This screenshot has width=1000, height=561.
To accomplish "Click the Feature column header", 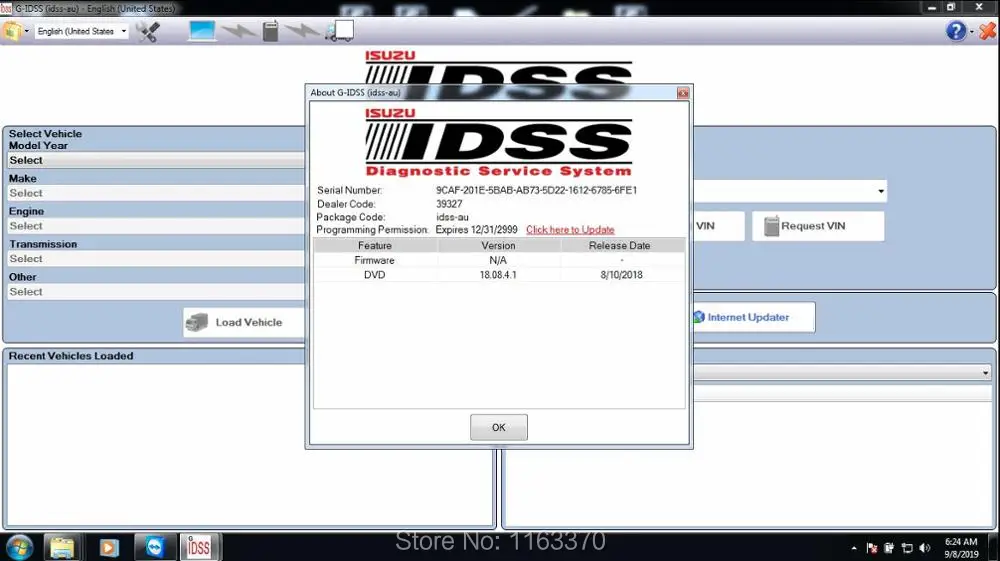I will pyautogui.click(x=375, y=245).
